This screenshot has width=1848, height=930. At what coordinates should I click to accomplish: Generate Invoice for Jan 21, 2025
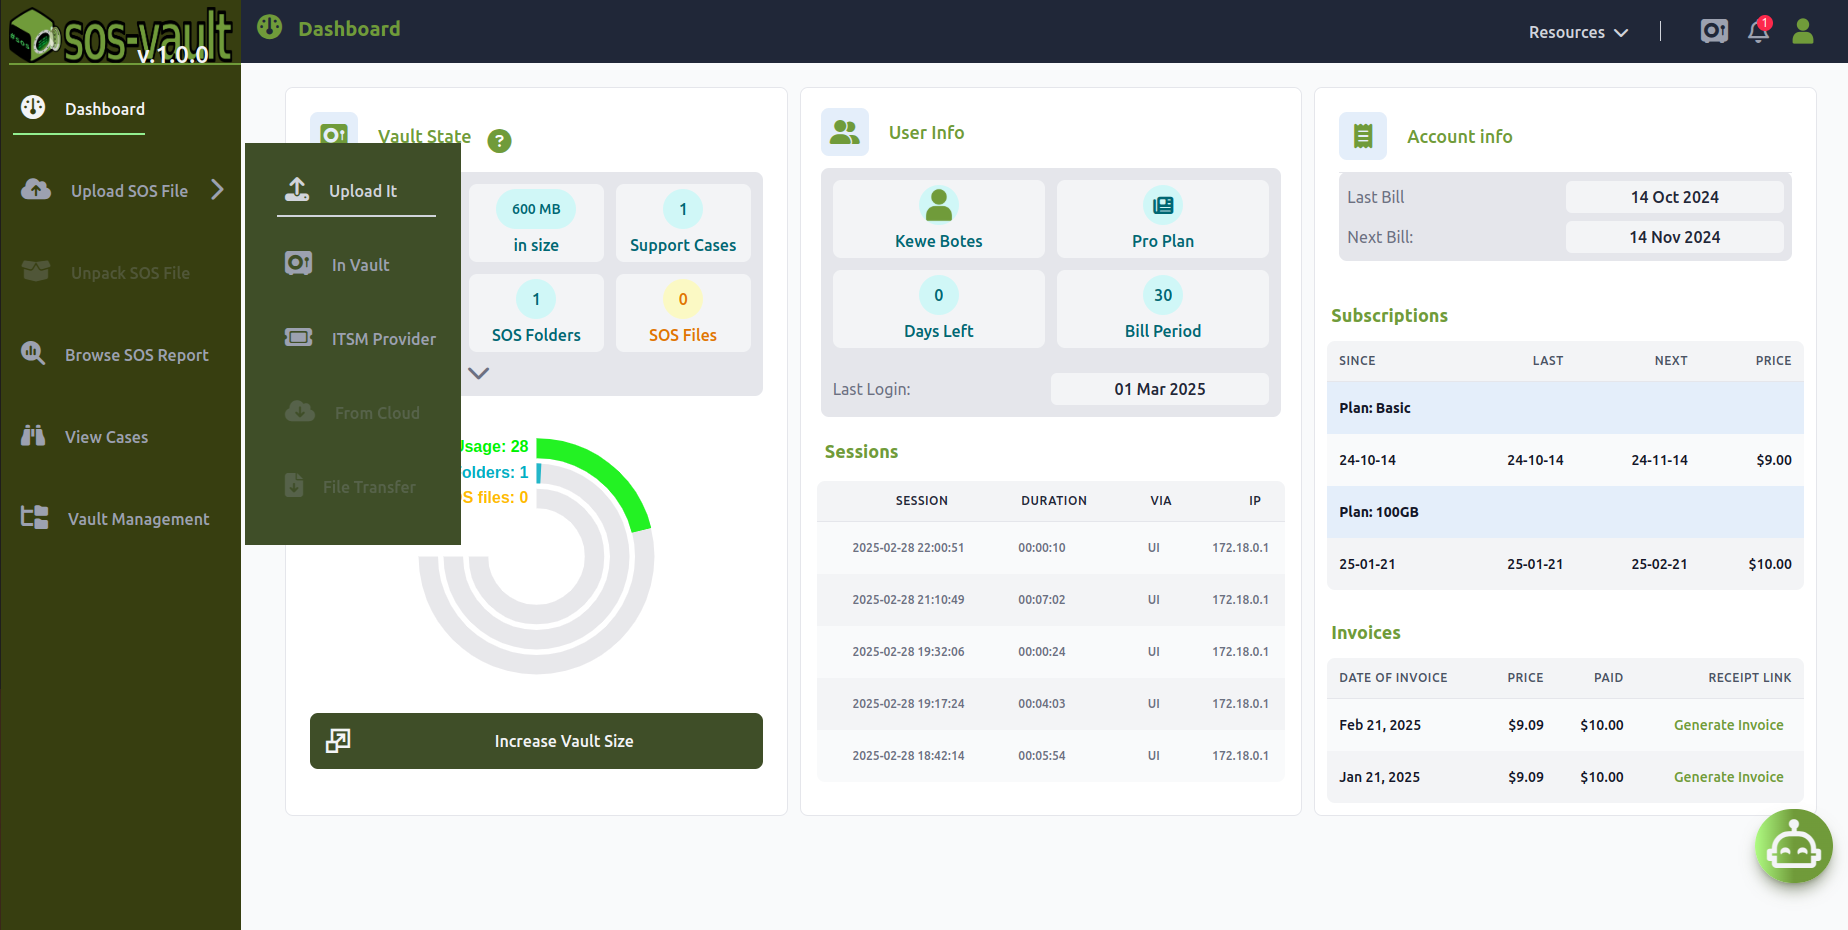1728,777
